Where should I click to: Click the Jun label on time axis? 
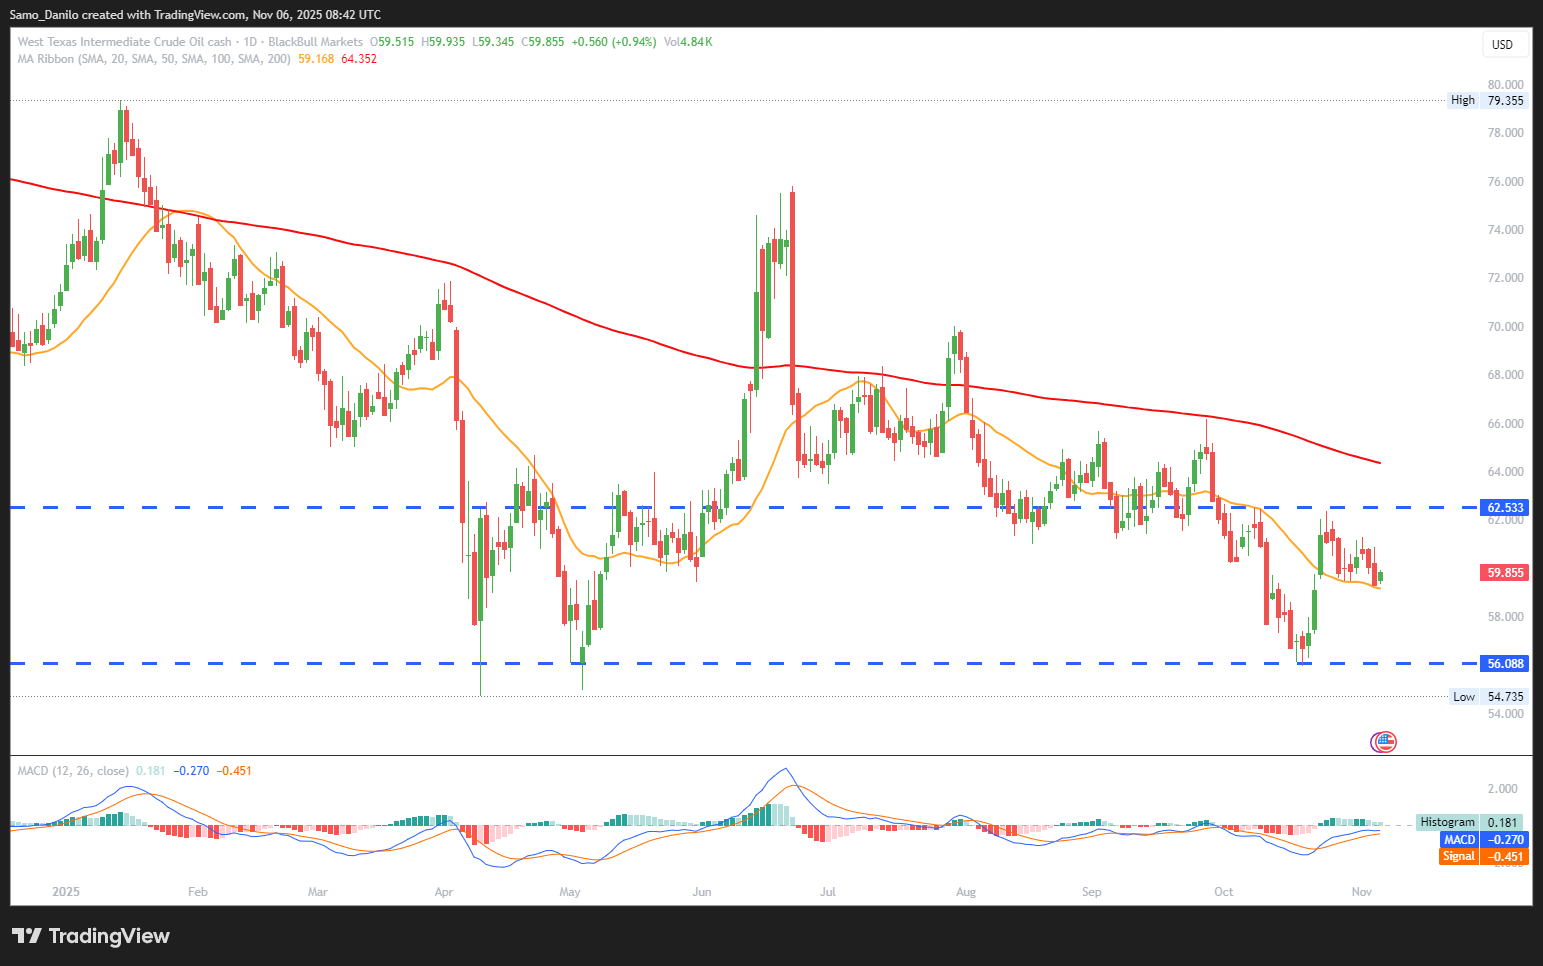[x=702, y=892]
